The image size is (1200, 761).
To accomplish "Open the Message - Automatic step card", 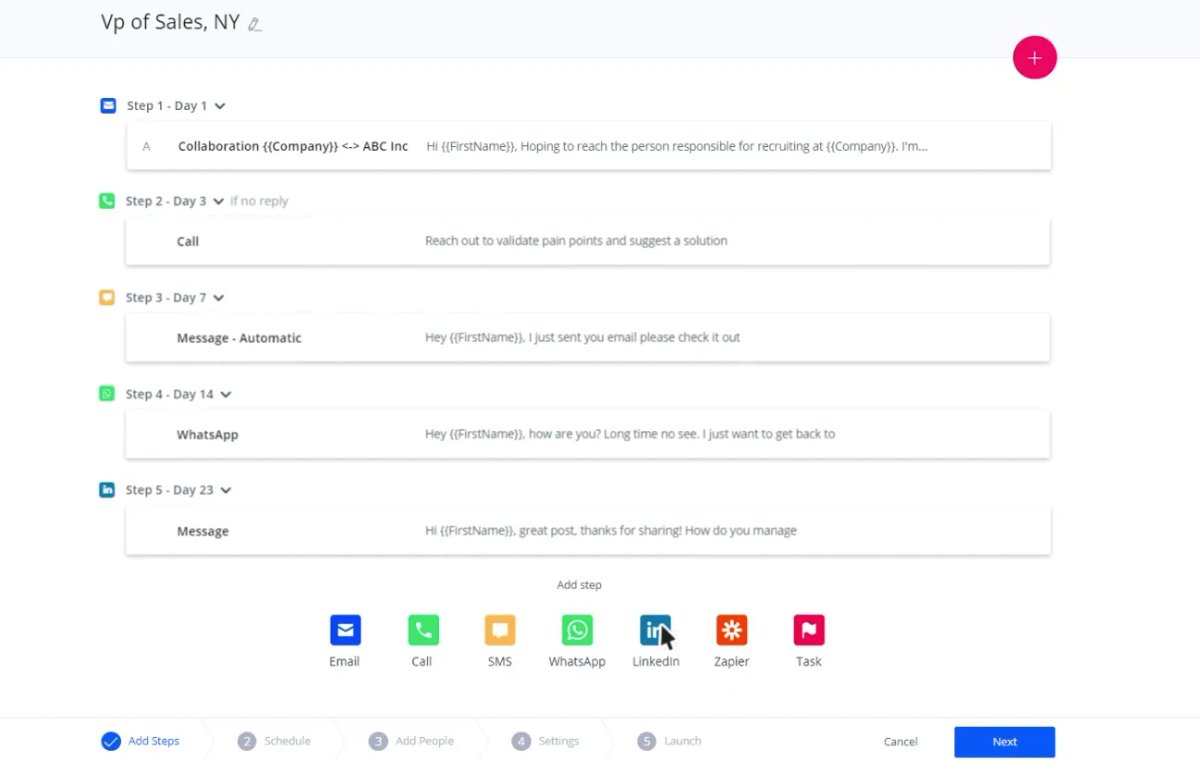I will tap(588, 338).
